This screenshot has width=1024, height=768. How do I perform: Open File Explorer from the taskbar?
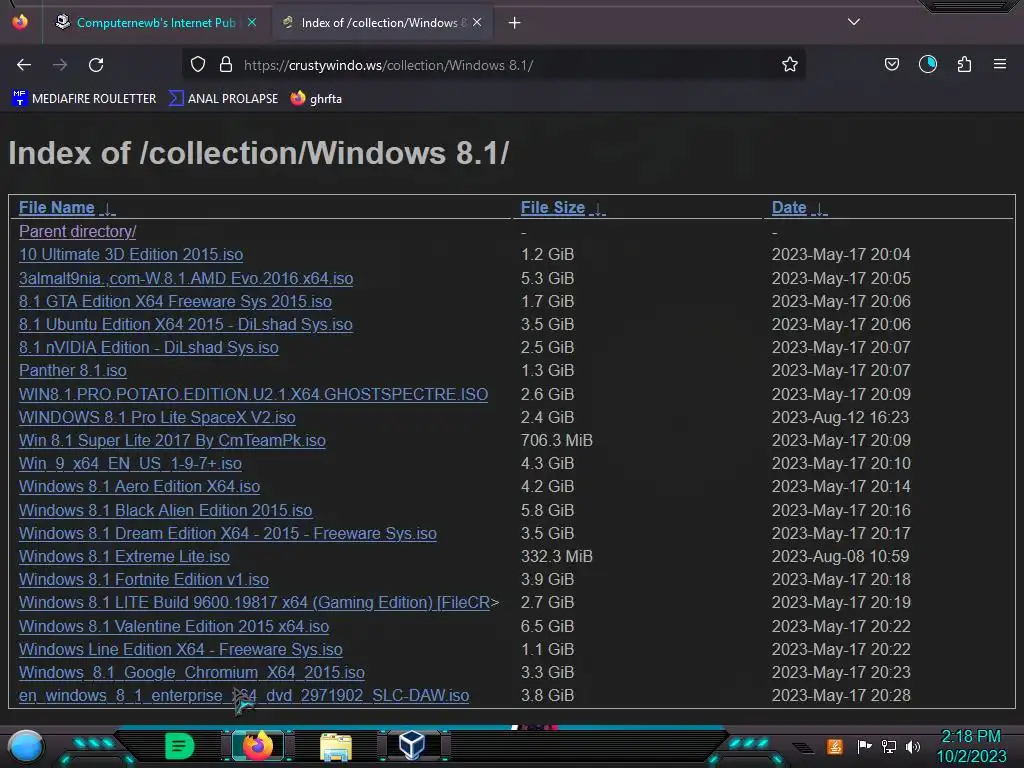[336, 746]
